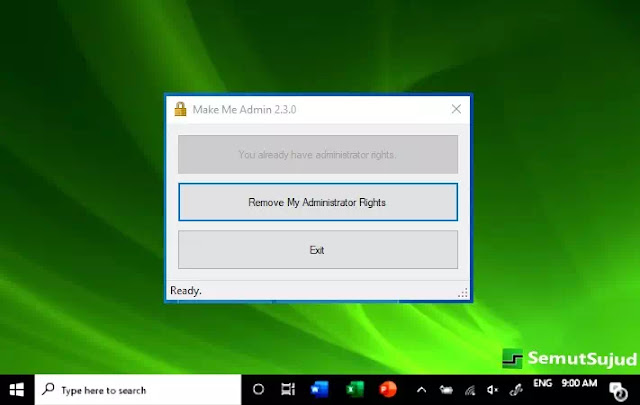Click the padlock icon in the title bar
The height and width of the screenshot is (405, 640).
click(180, 109)
